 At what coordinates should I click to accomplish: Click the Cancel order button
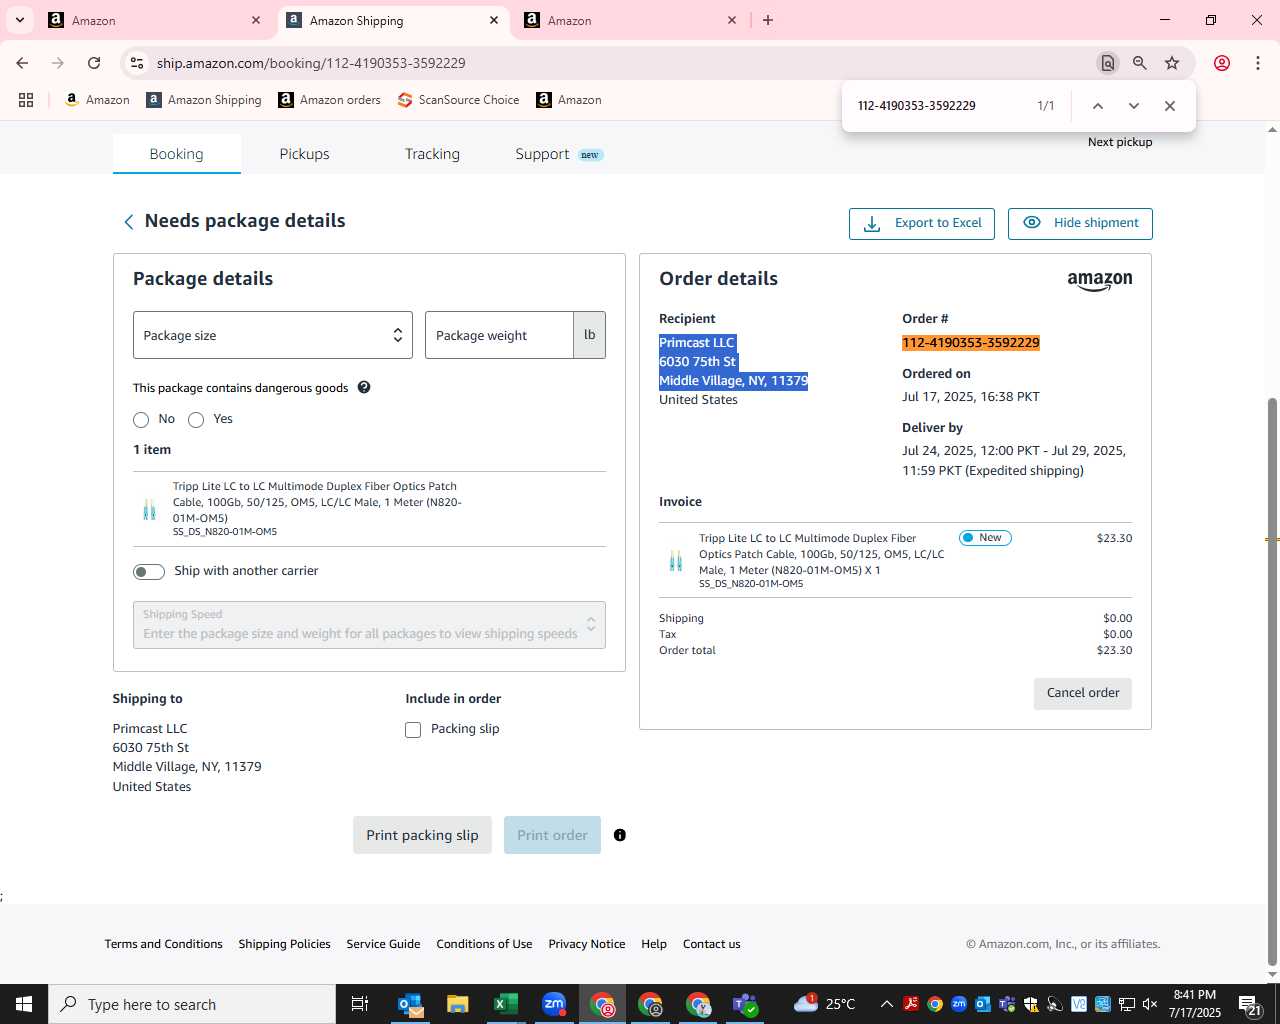coord(1083,693)
